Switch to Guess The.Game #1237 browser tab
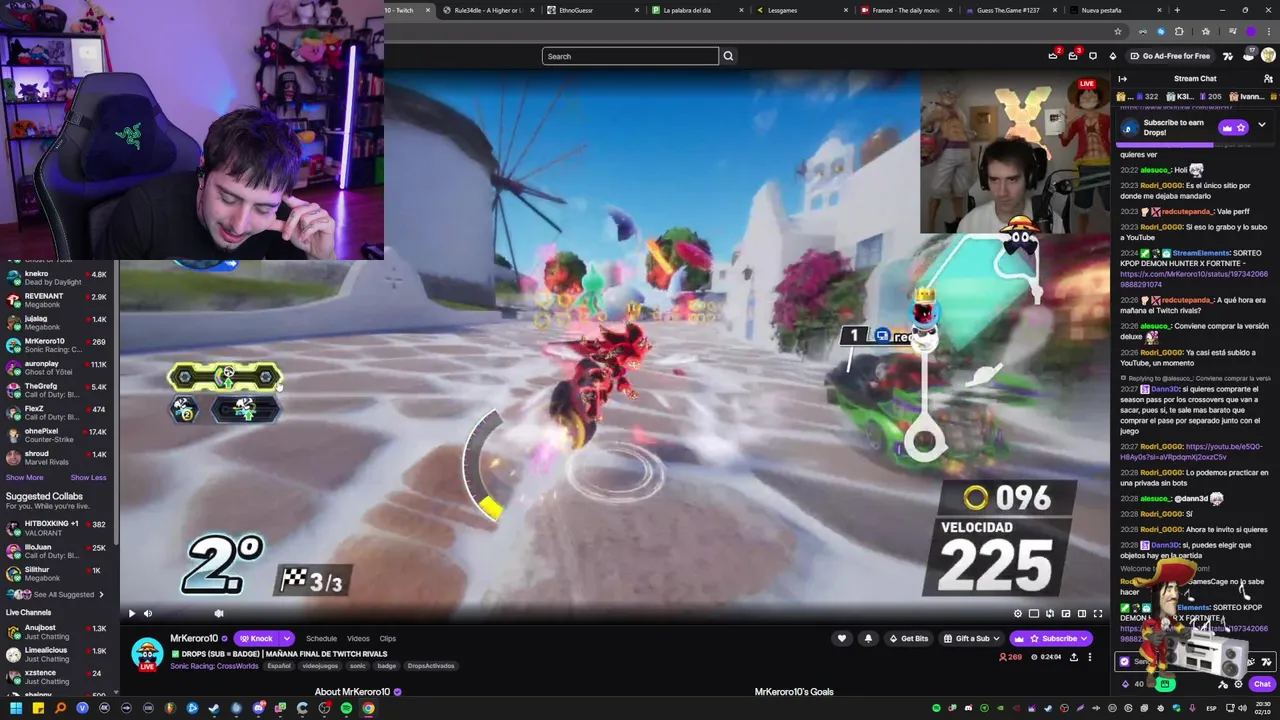This screenshot has width=1280, height=720. [x=1010, y=10]
